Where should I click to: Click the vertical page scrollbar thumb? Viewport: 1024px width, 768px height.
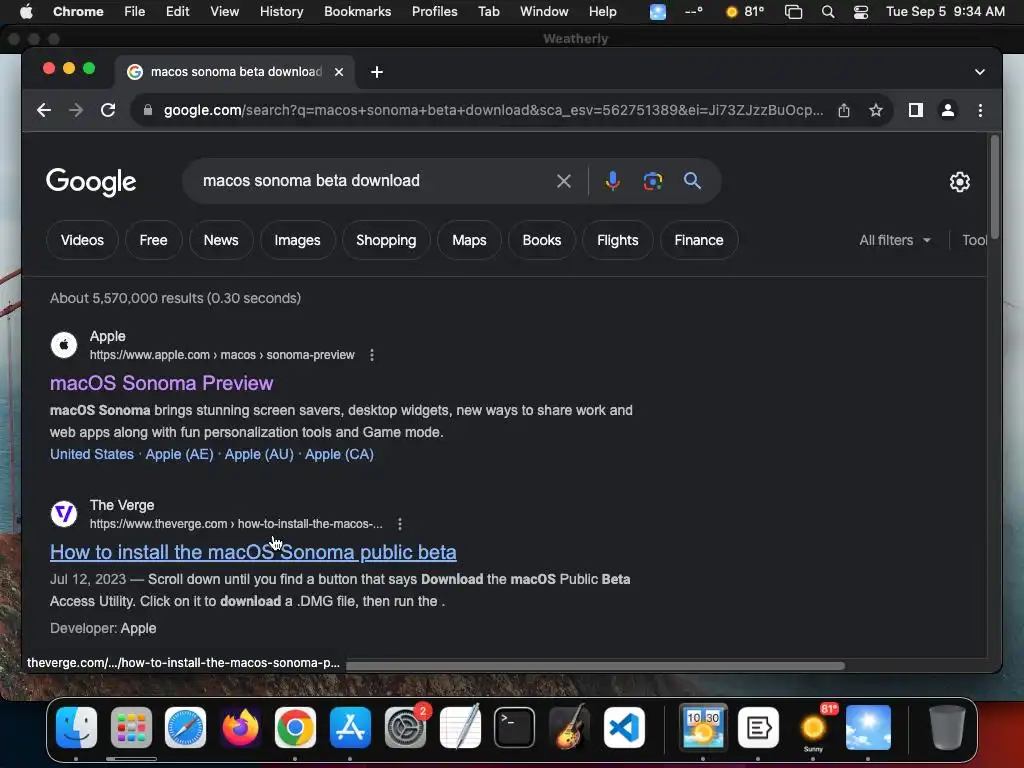coord(995,186)
